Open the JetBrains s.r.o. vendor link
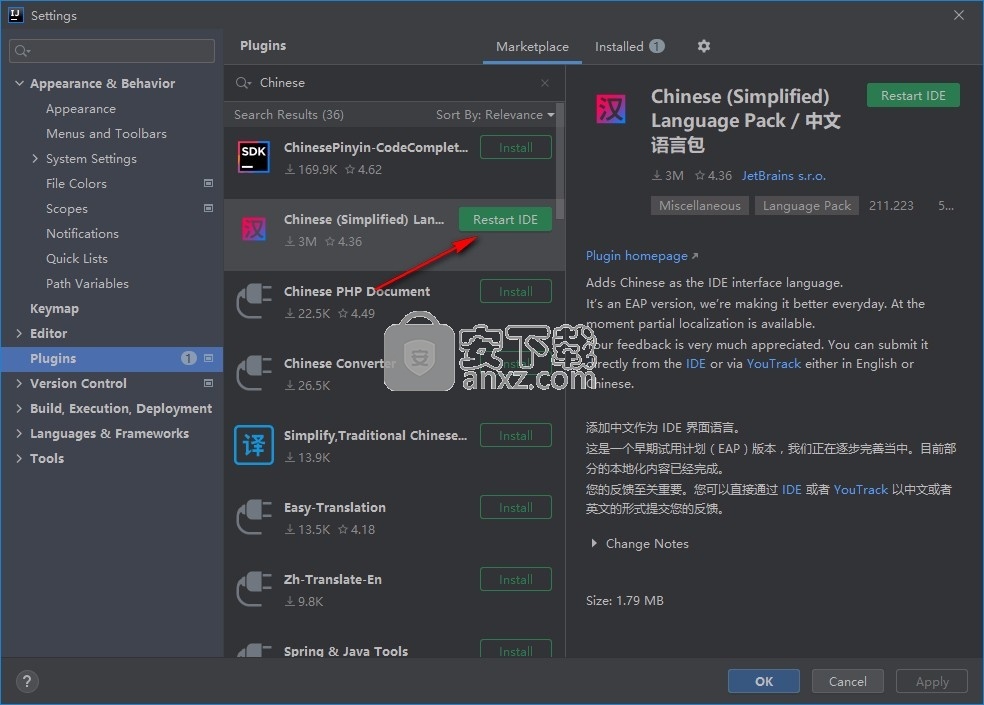 point(783,176)
